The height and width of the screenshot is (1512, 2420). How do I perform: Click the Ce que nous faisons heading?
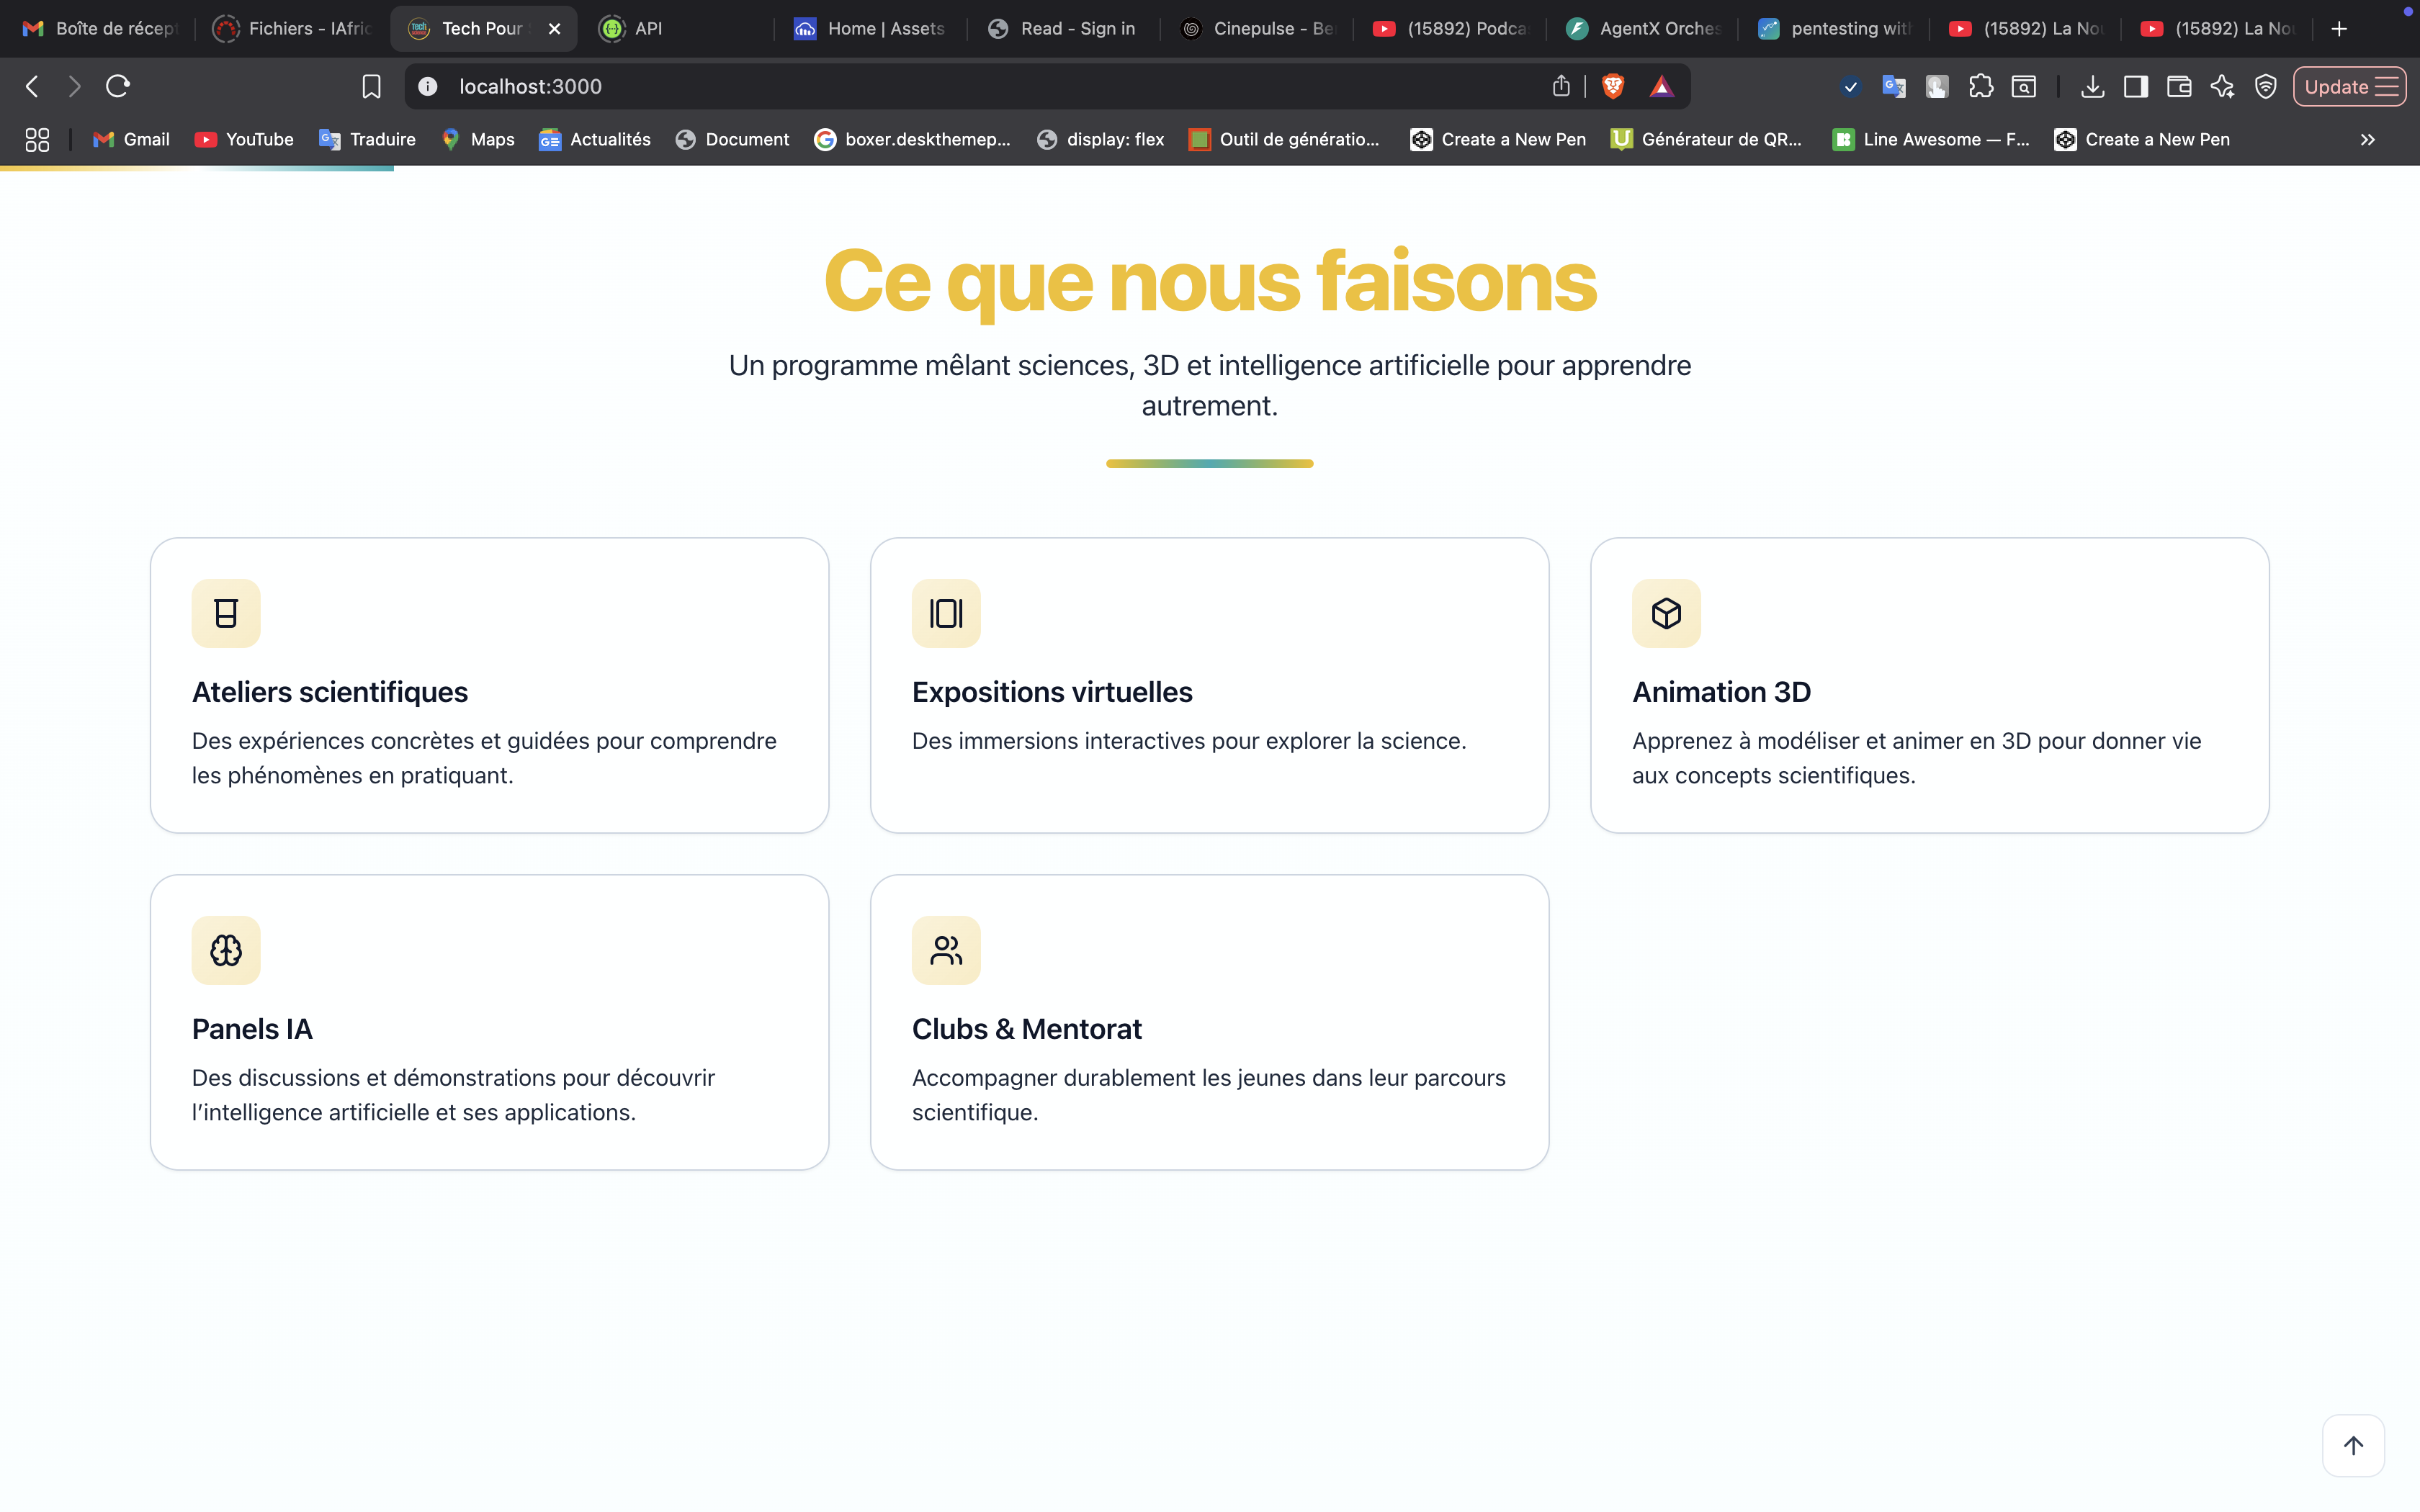pyautogui.click(x=1210, y=282)
